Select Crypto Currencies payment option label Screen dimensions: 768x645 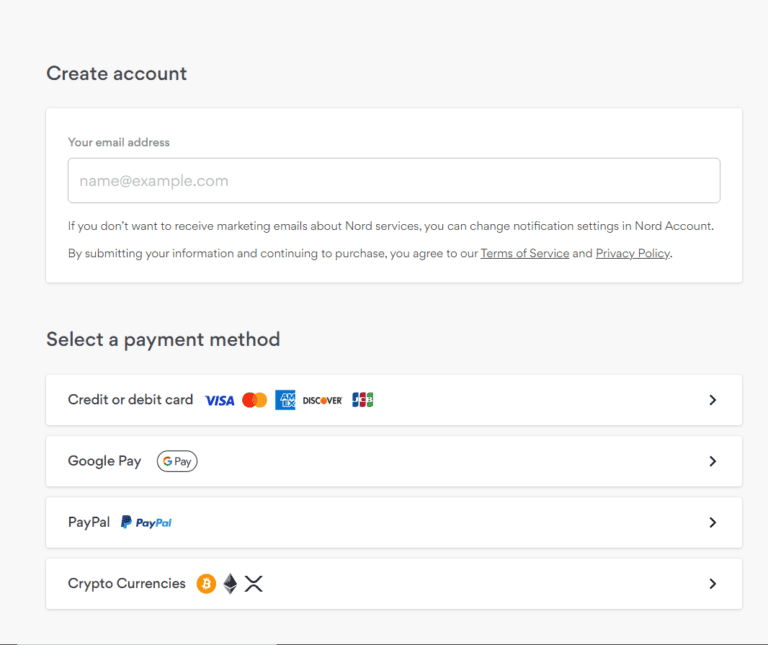pos(127,584)
